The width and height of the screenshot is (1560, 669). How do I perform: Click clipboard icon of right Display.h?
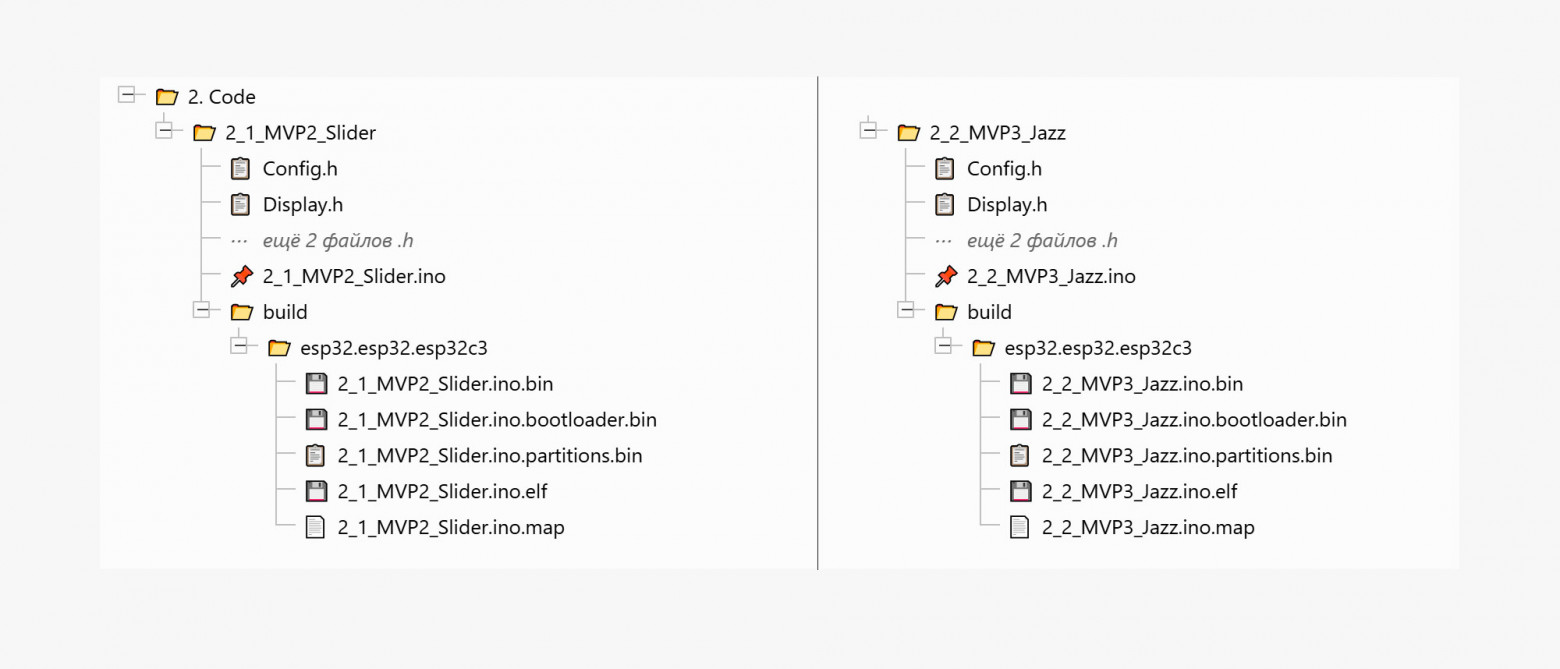coord(944,205)
